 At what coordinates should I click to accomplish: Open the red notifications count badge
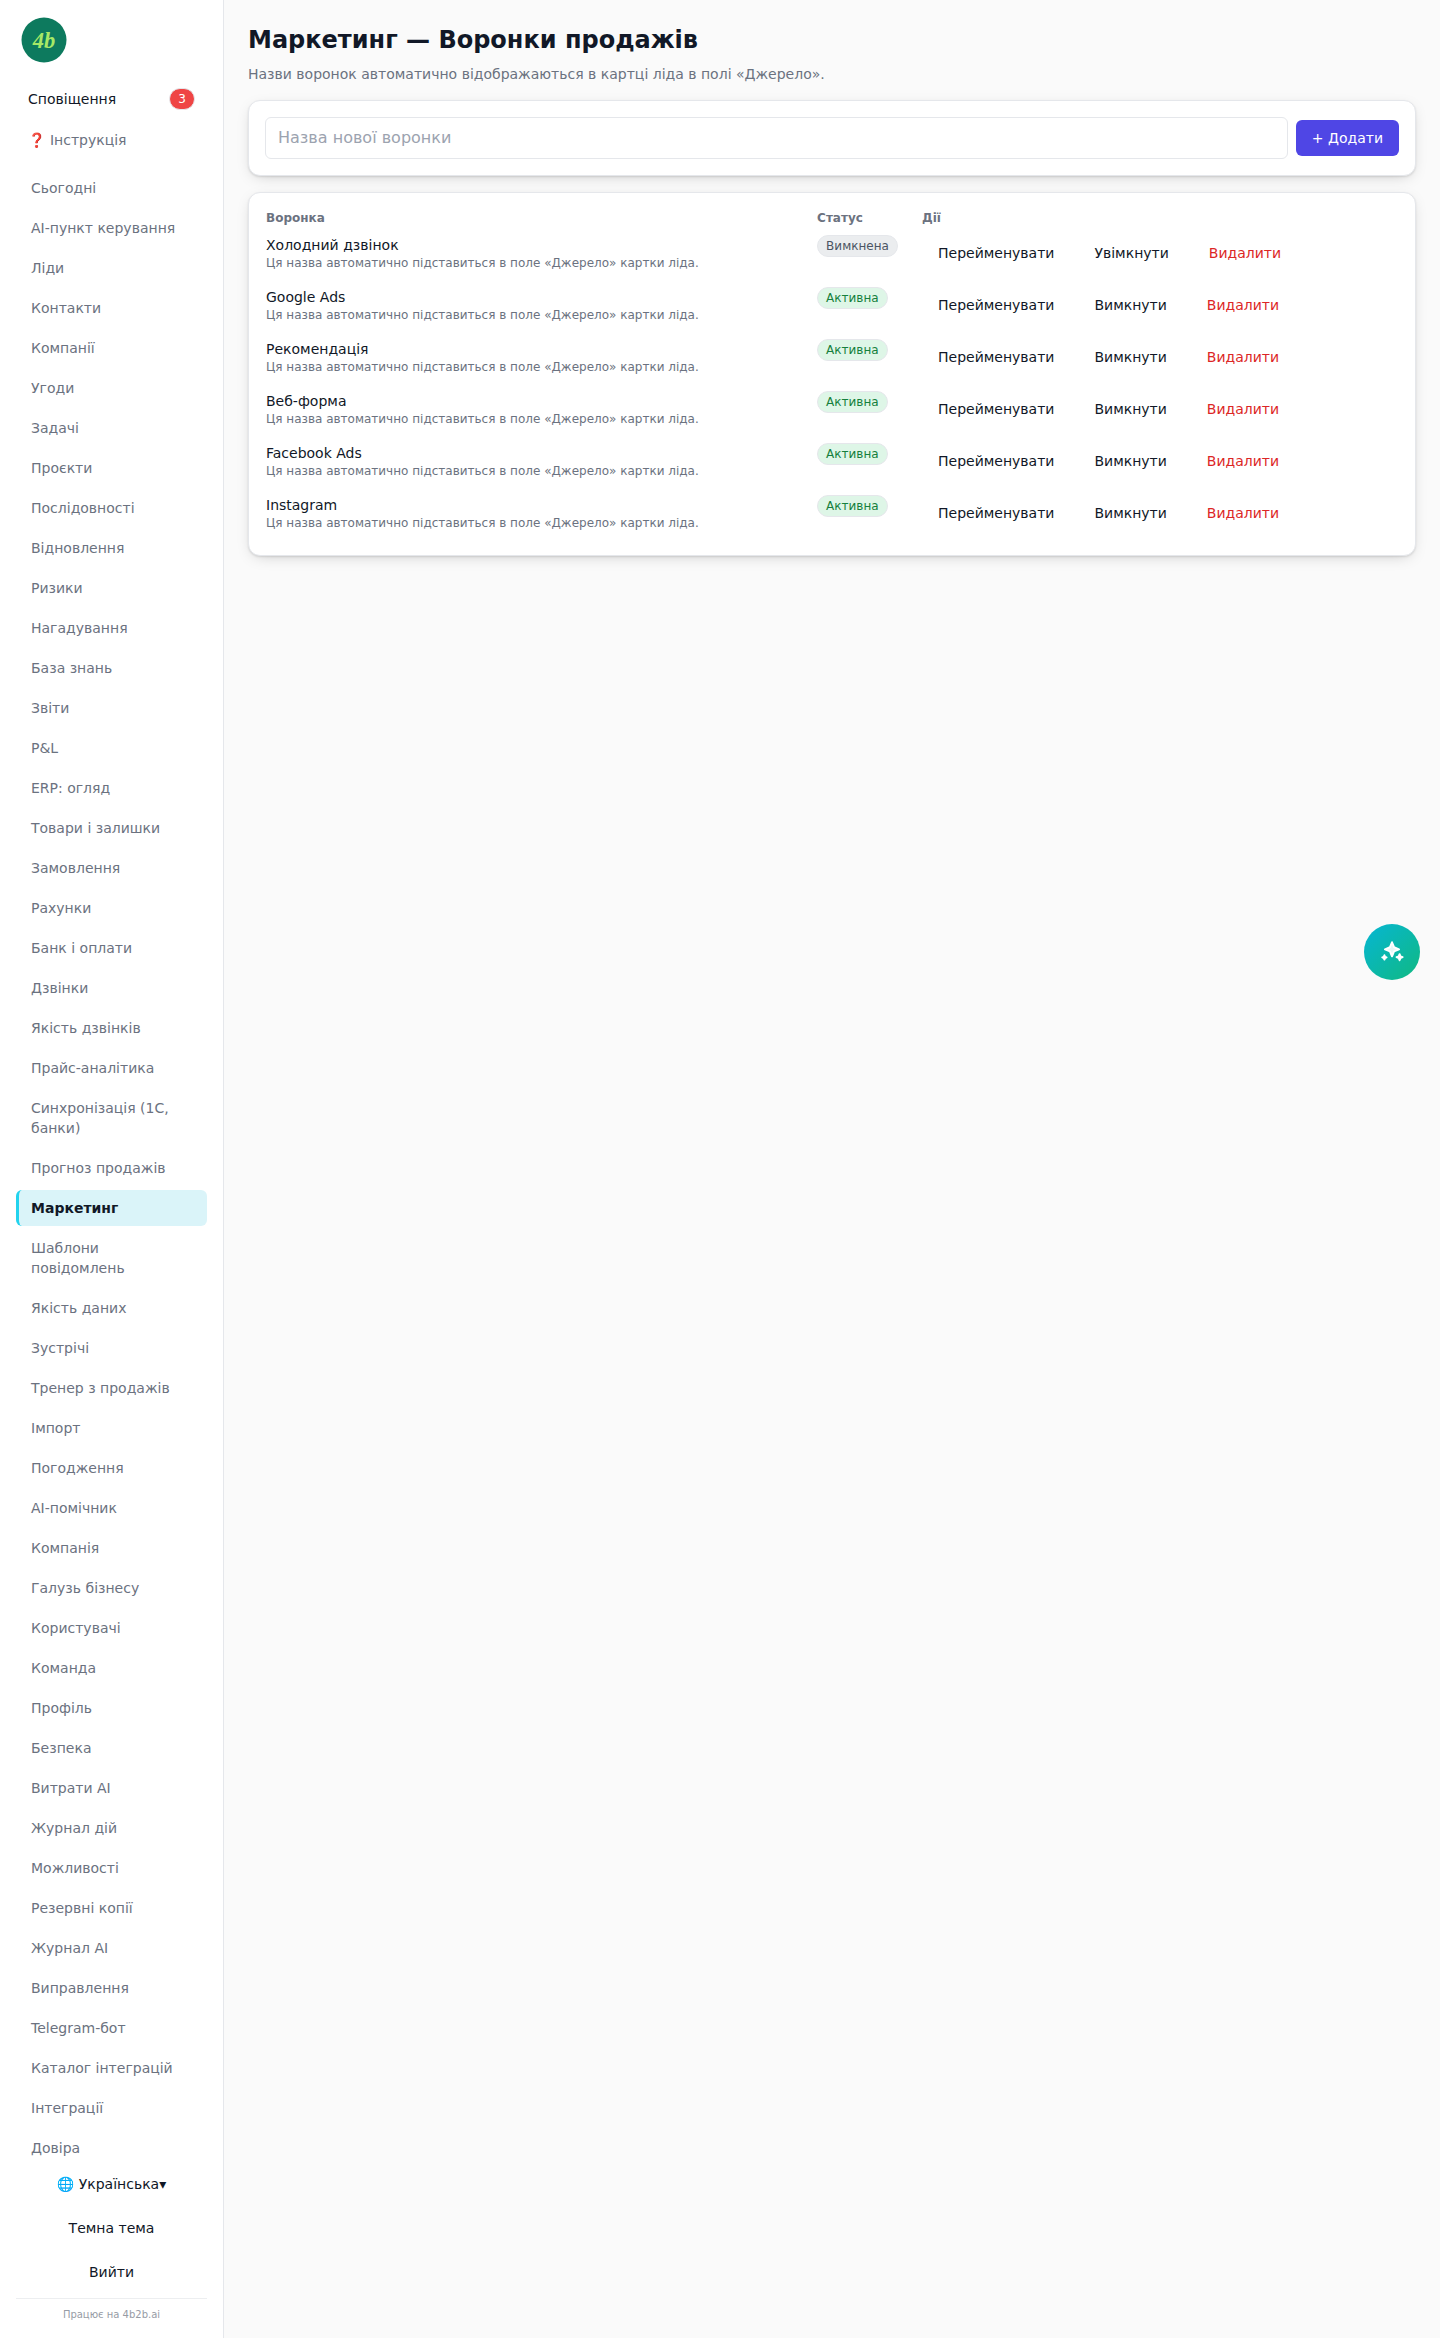coord(181,99)
